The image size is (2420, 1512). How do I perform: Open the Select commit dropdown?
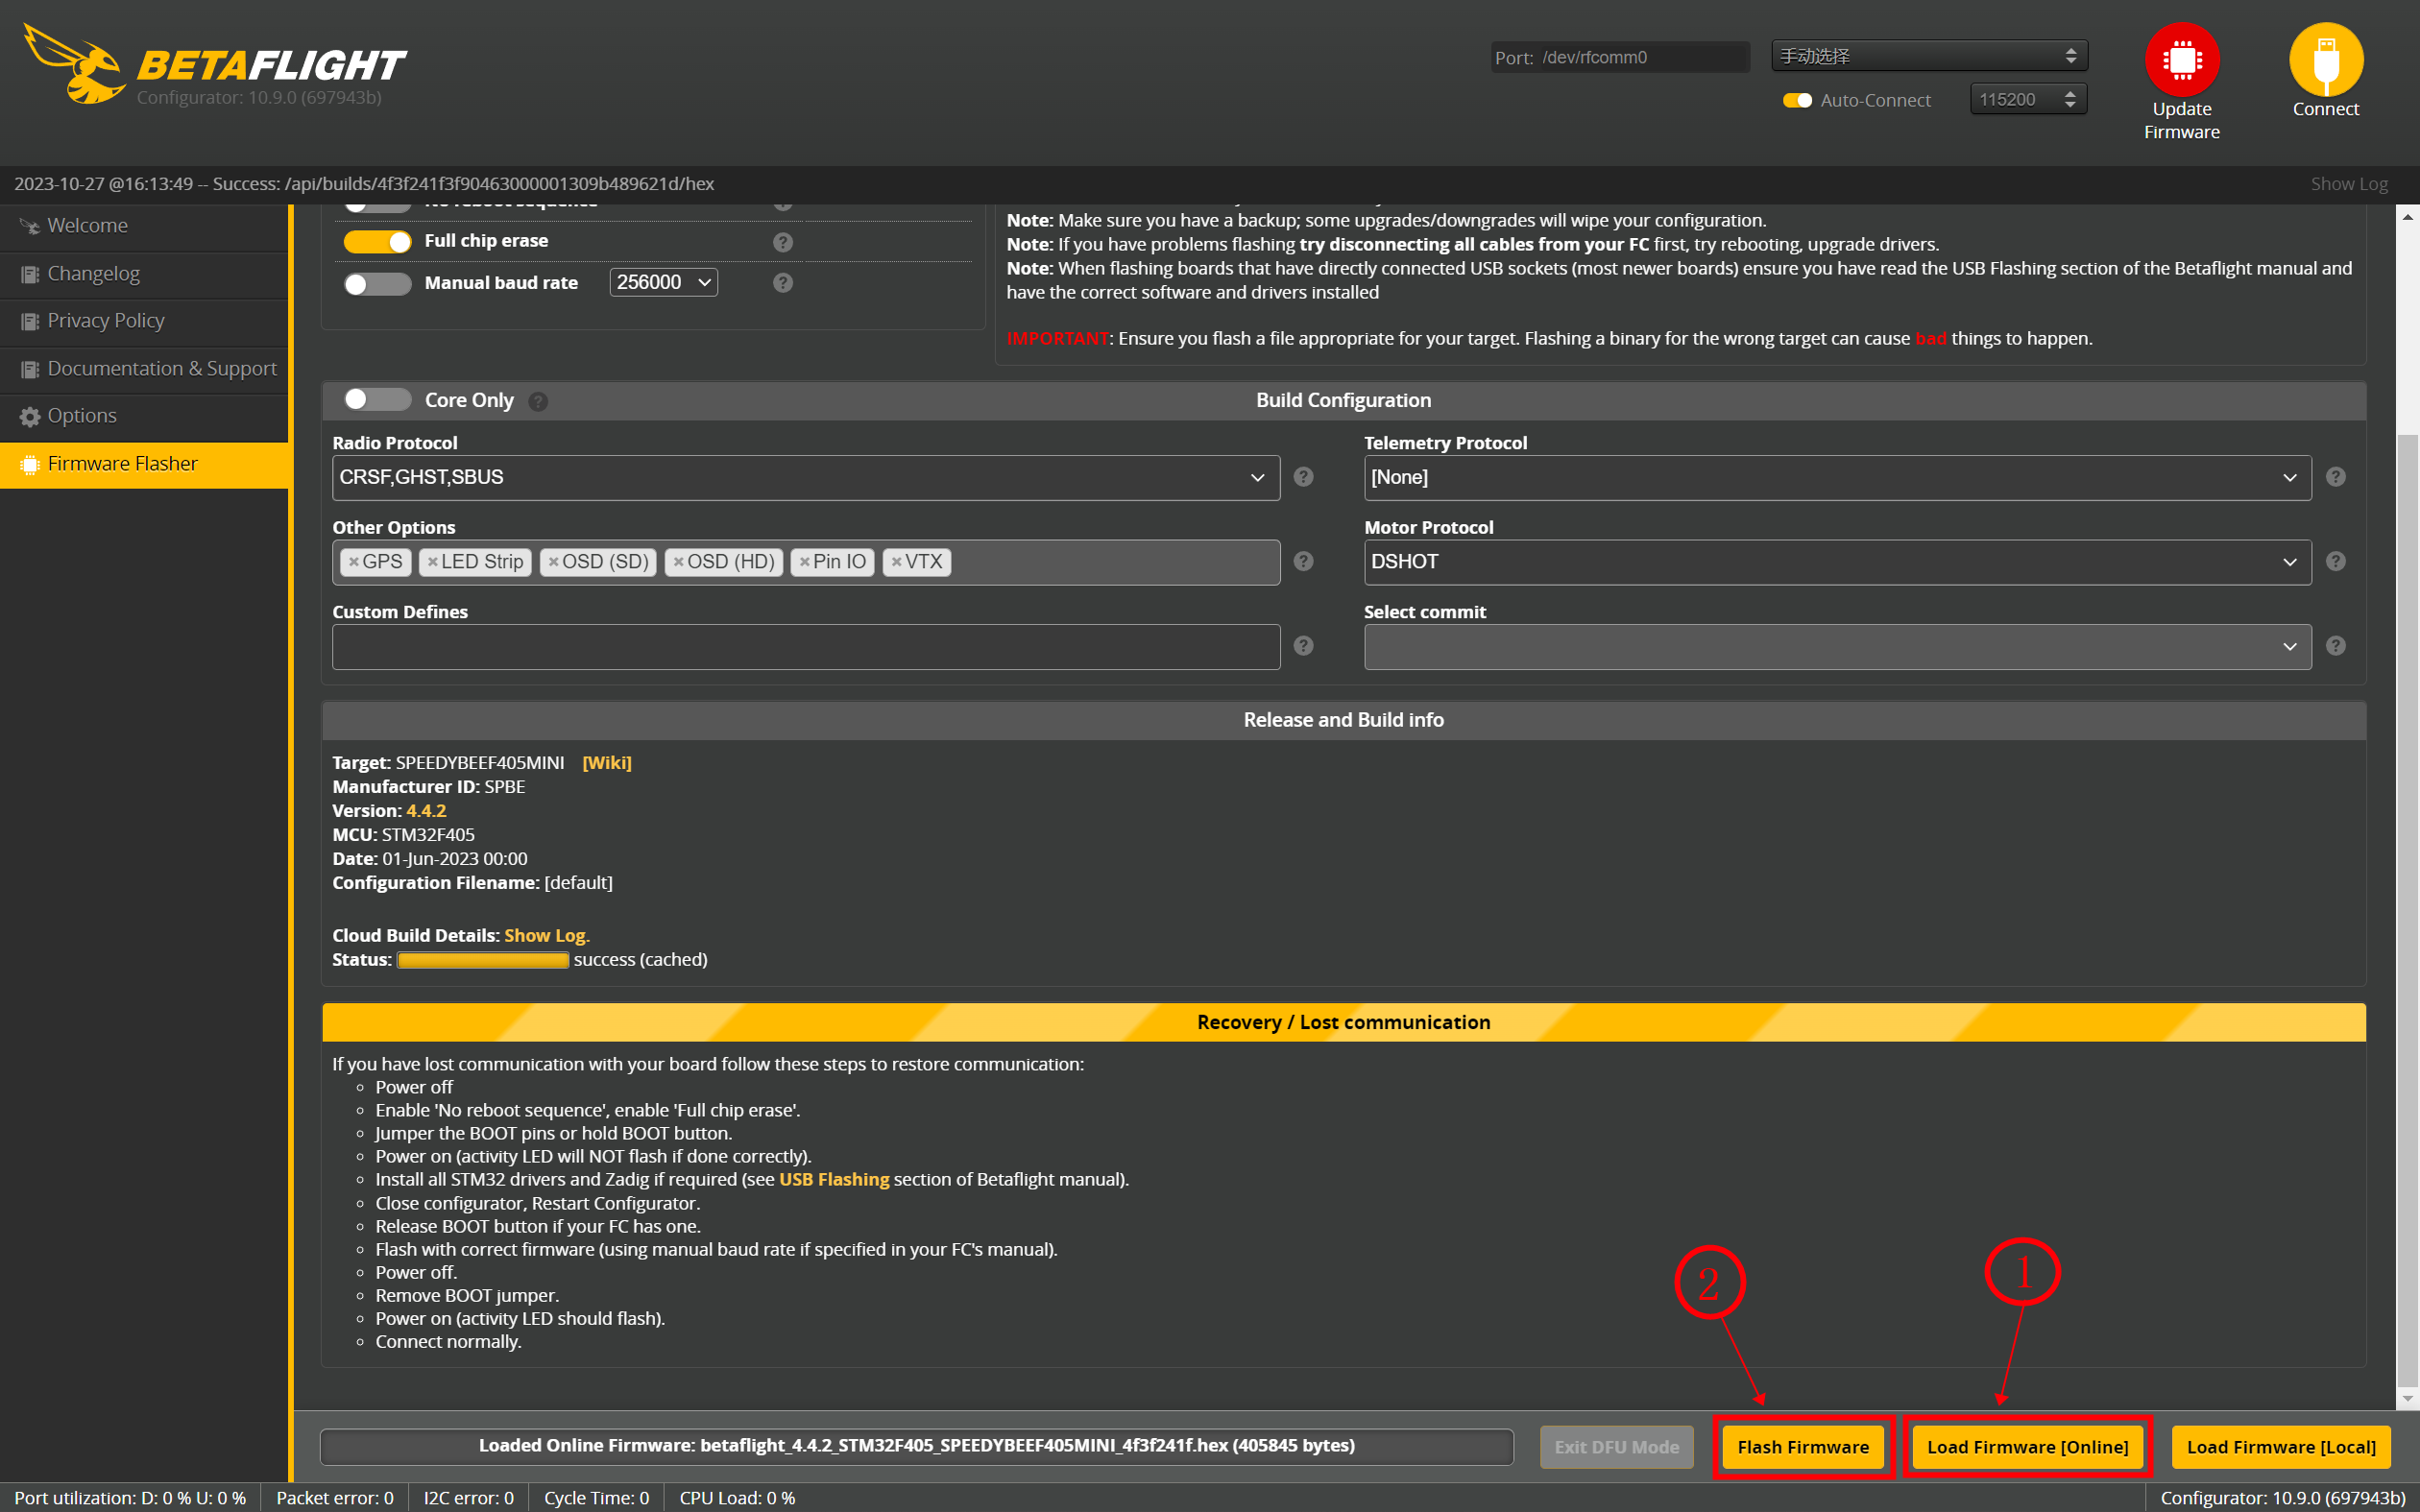[x=1837, y=647]
